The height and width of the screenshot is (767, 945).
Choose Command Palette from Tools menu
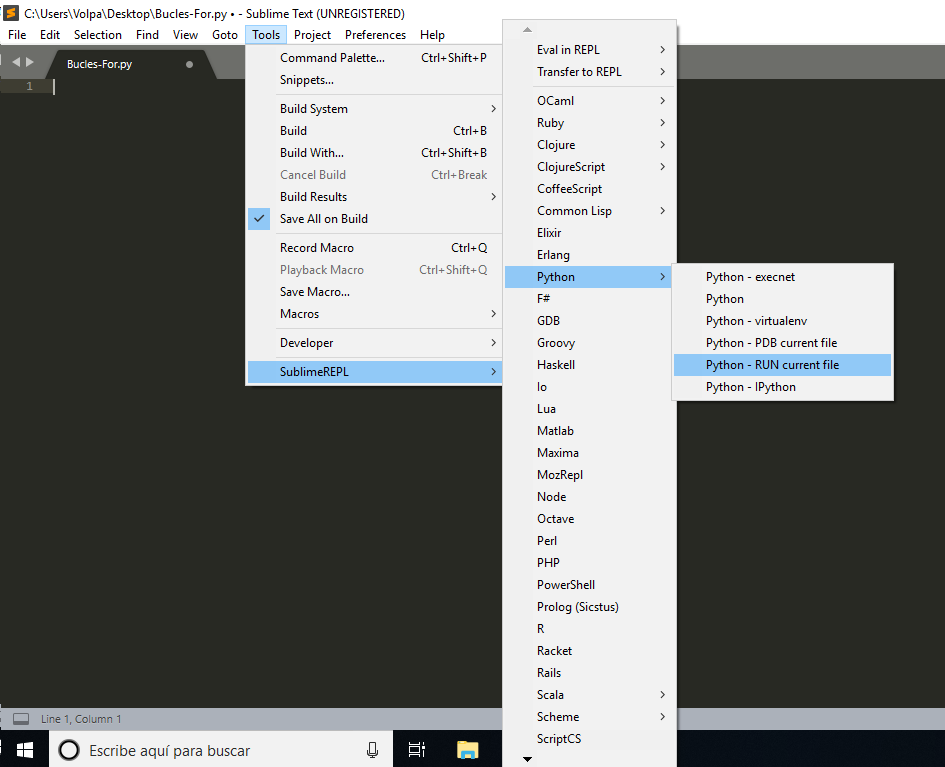pos(332,58)
